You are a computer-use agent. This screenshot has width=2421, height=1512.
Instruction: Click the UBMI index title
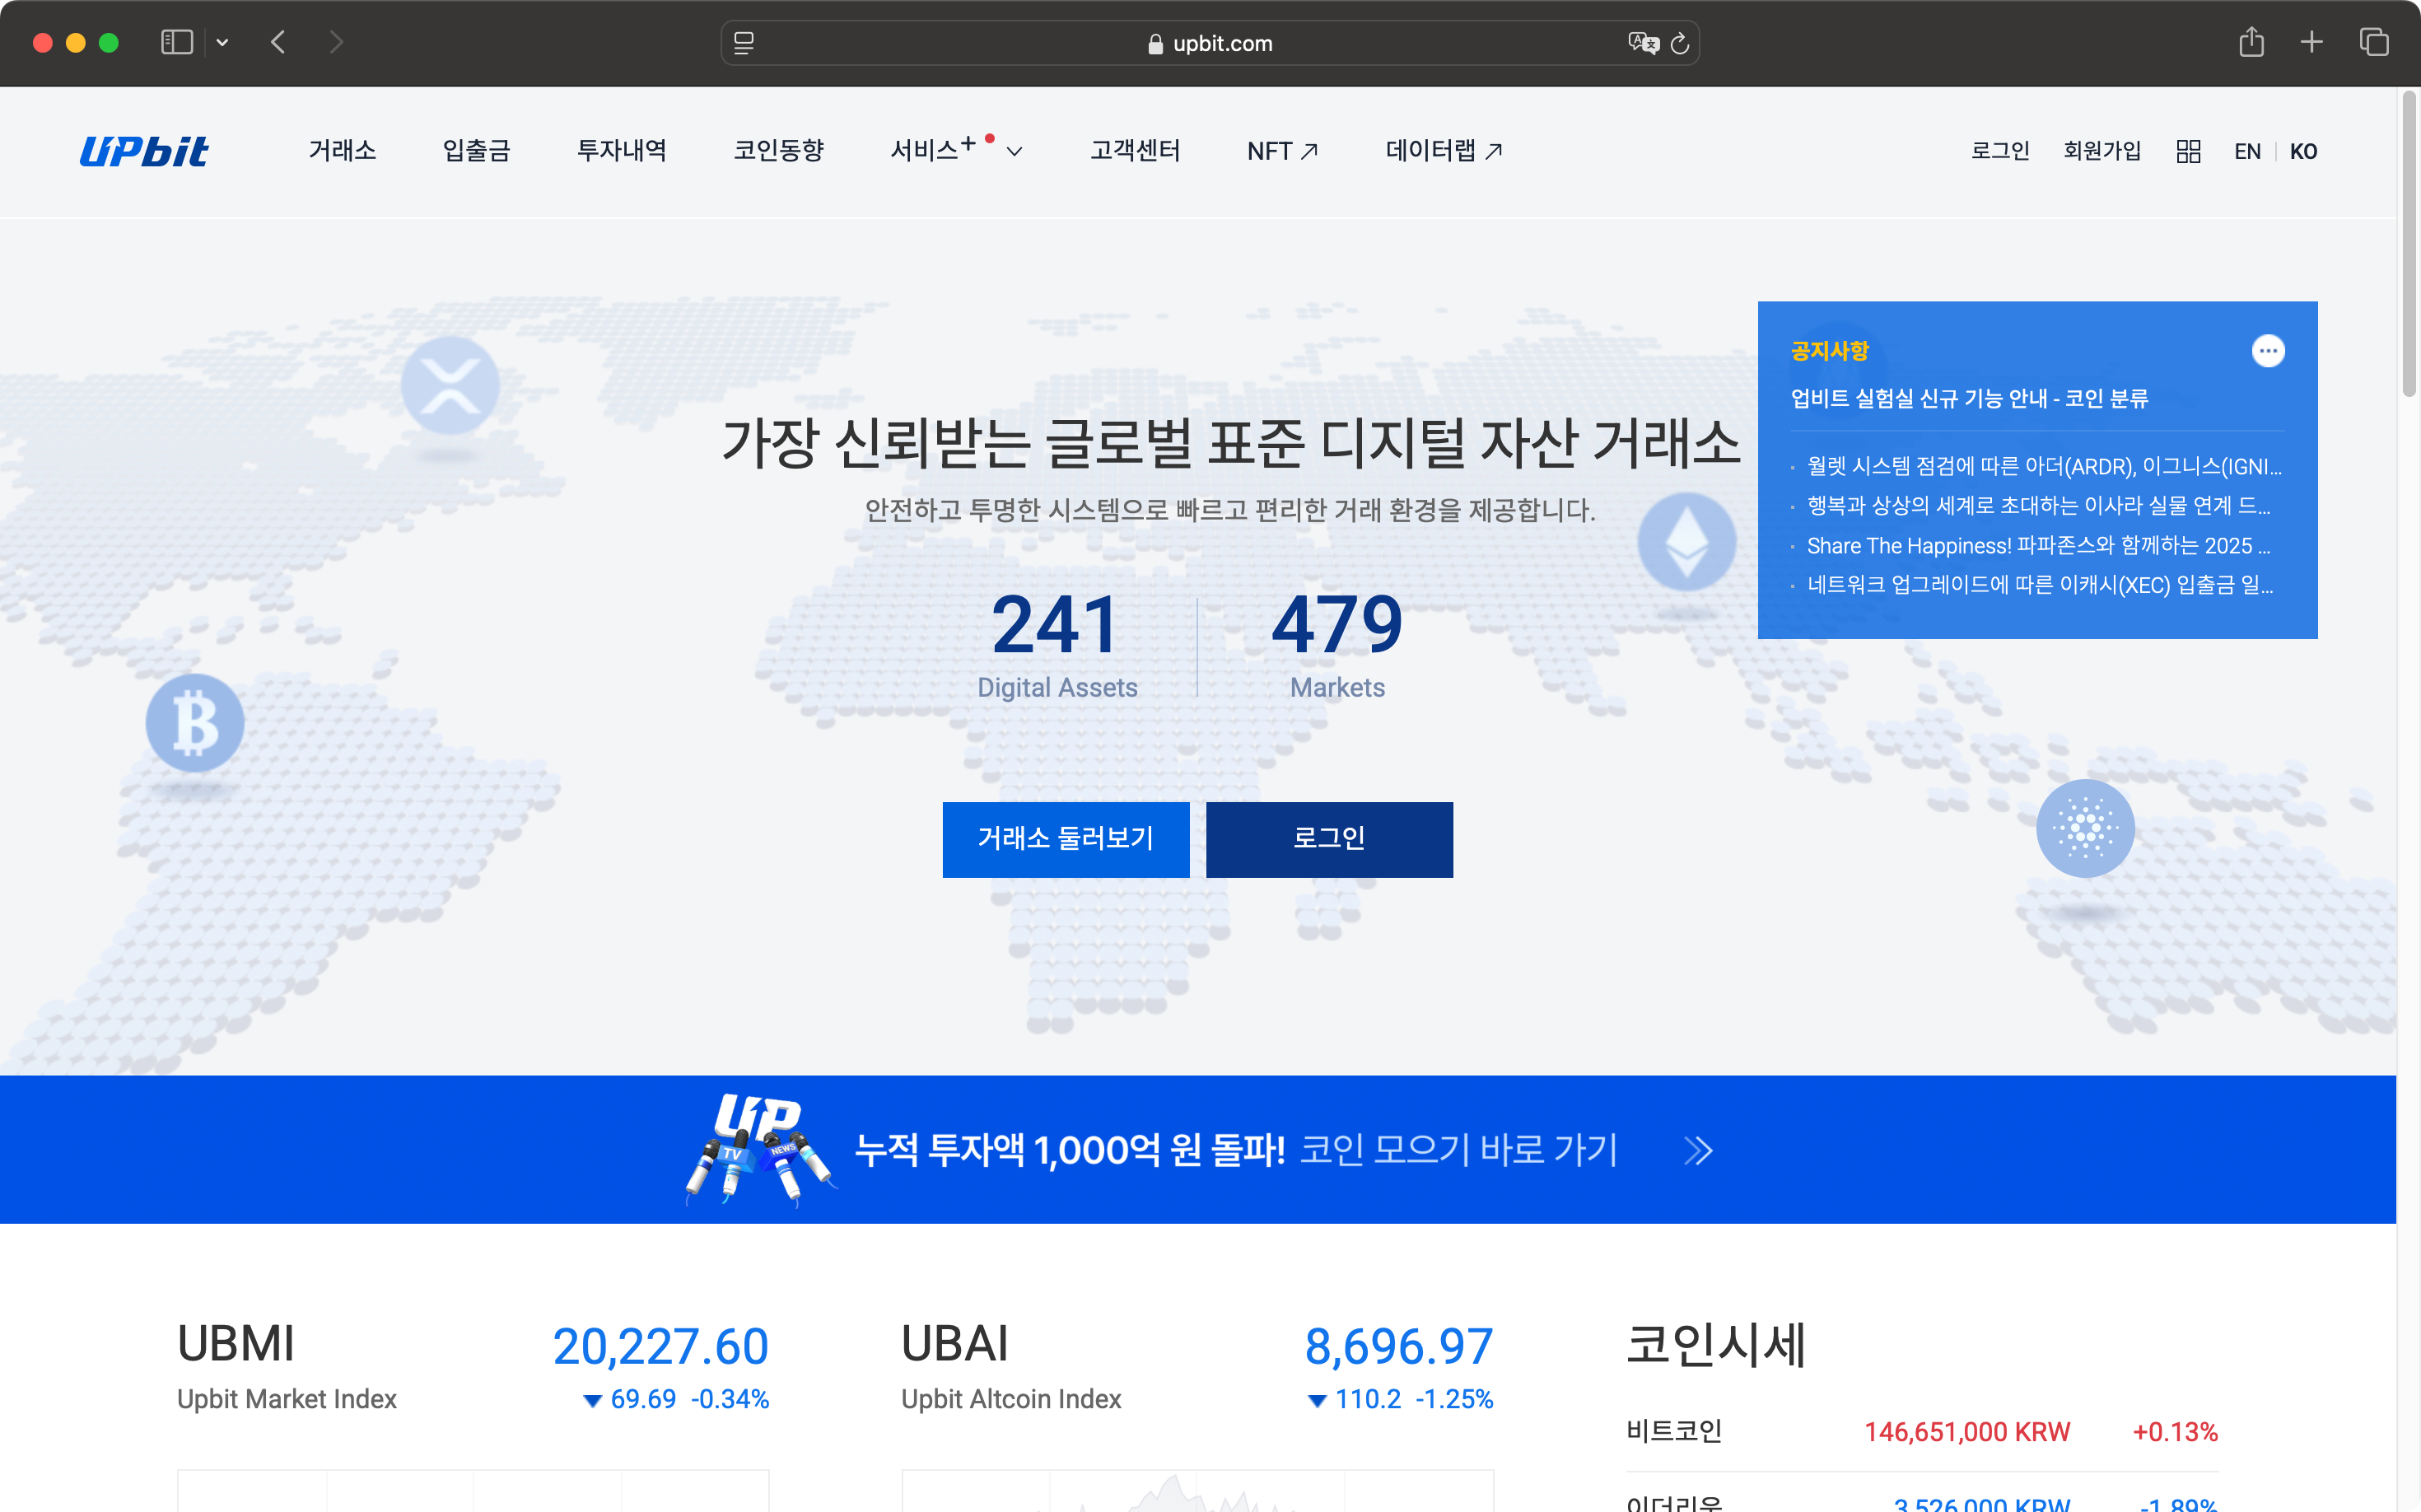coord(236,1344)
